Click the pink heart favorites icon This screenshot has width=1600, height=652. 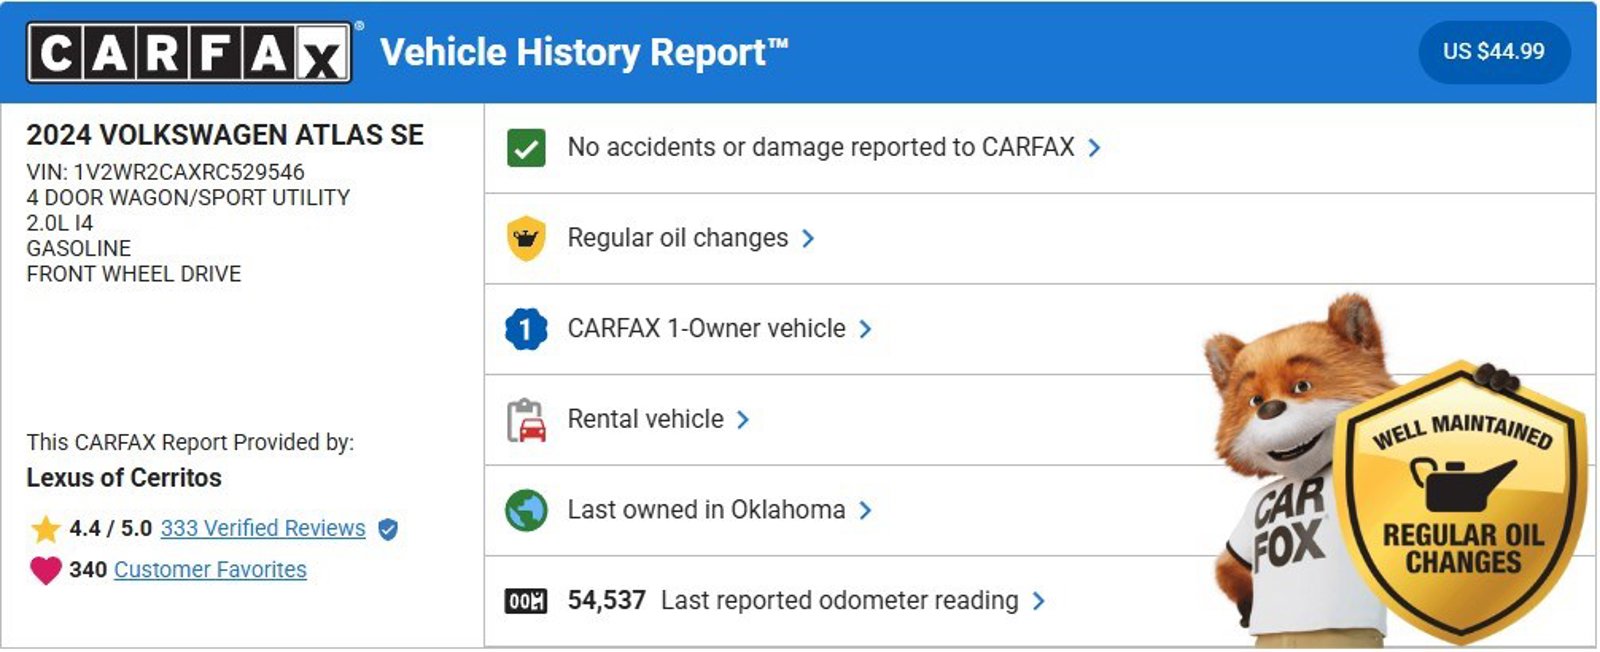tap(46, 570)
